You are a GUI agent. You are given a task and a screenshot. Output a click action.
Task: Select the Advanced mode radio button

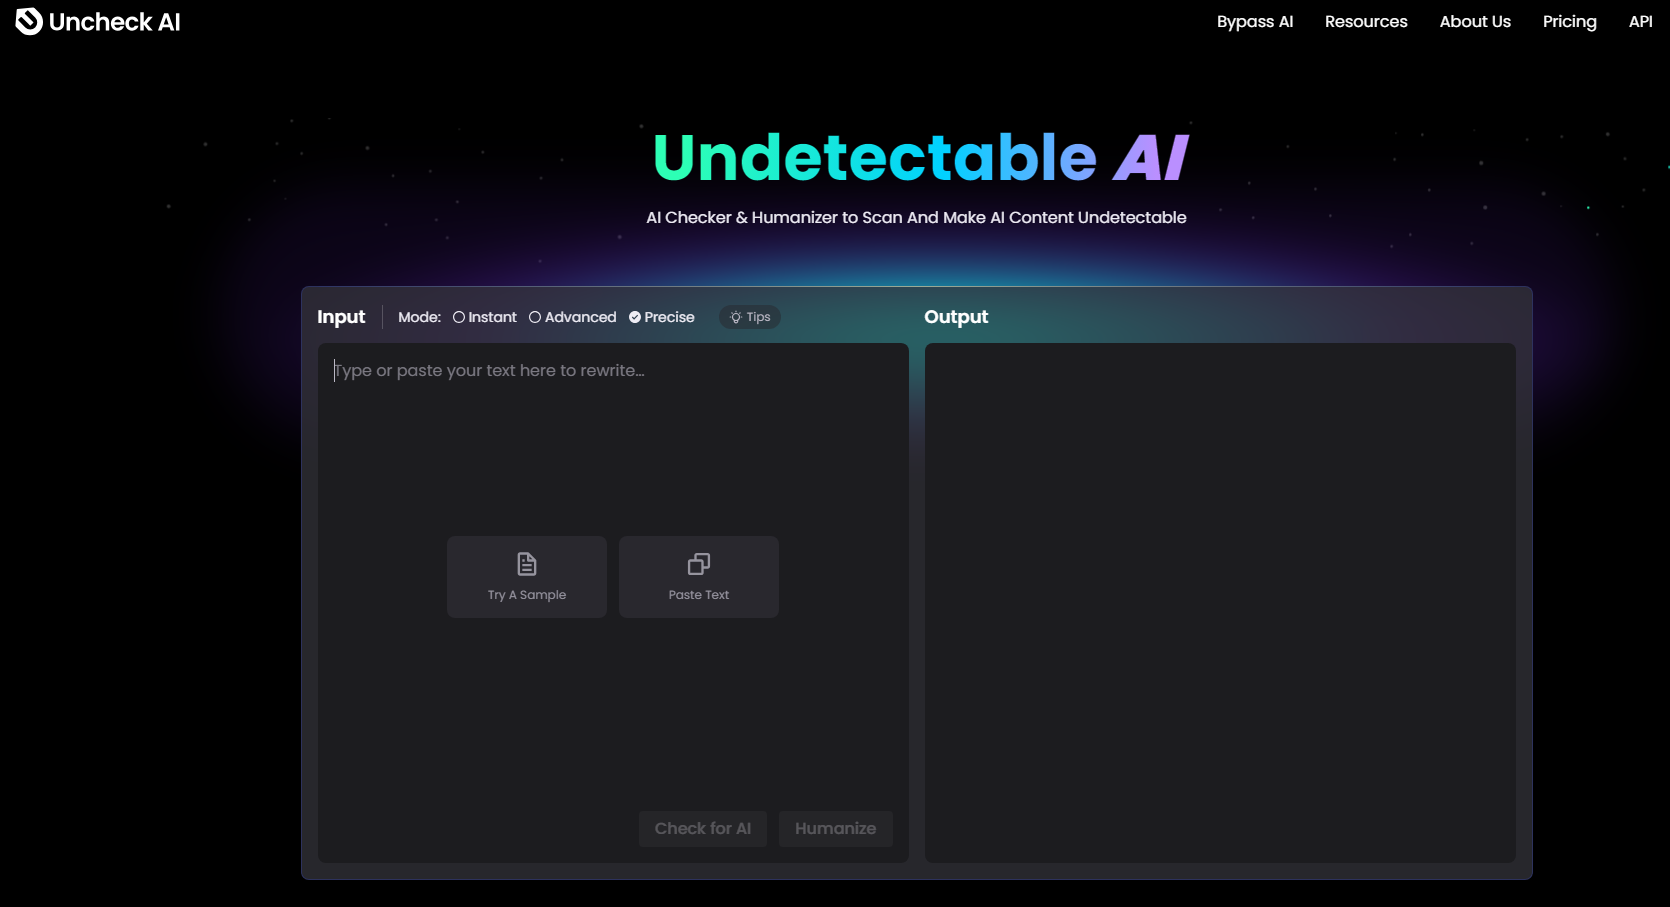535,317
